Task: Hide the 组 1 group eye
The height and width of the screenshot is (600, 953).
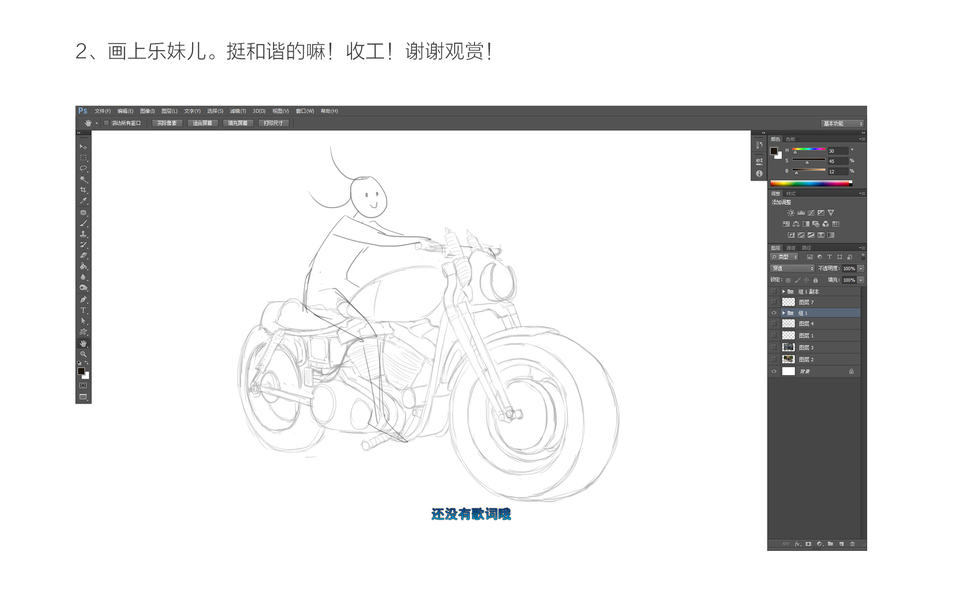Action: click(774, 313)
